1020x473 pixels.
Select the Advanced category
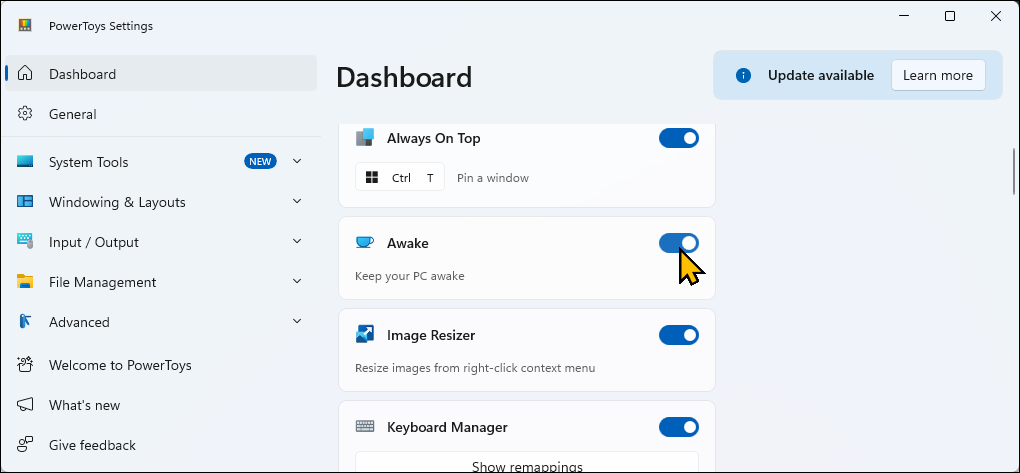161,322
